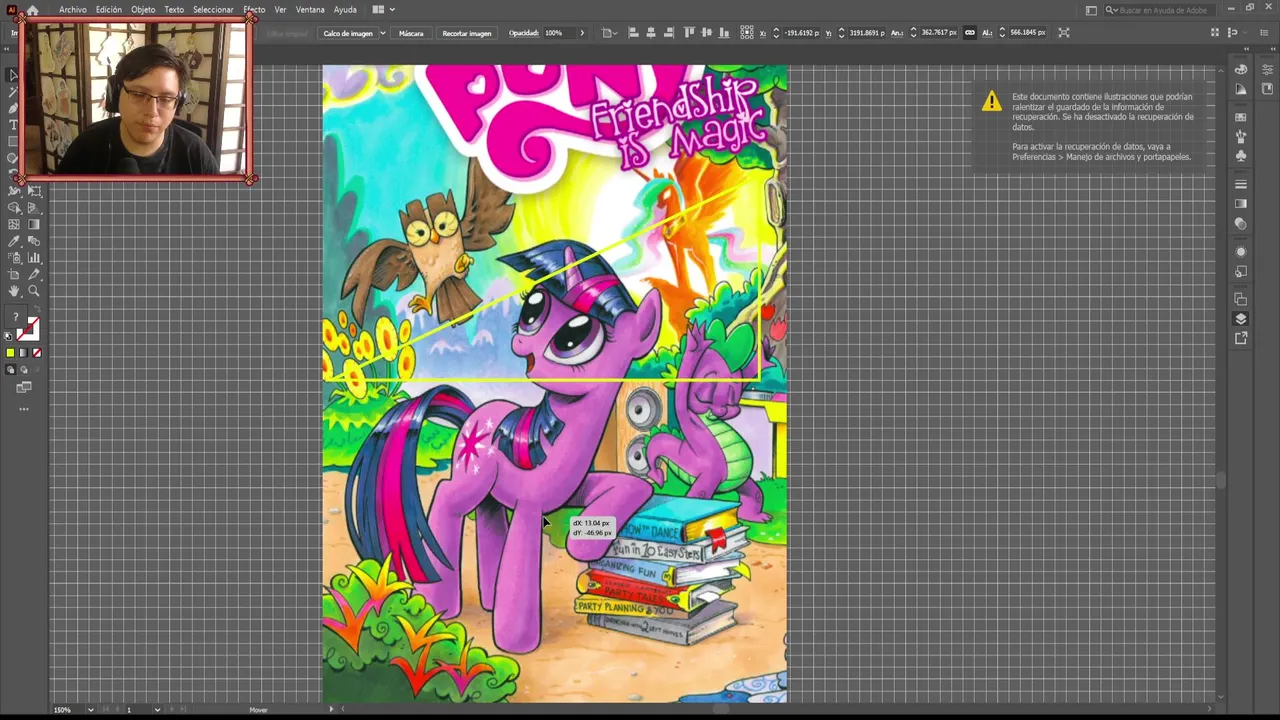Image resolution: width=1280 pixels, height=720 pixels.
Task: Click the Máscara button
Action: [411, 33]
